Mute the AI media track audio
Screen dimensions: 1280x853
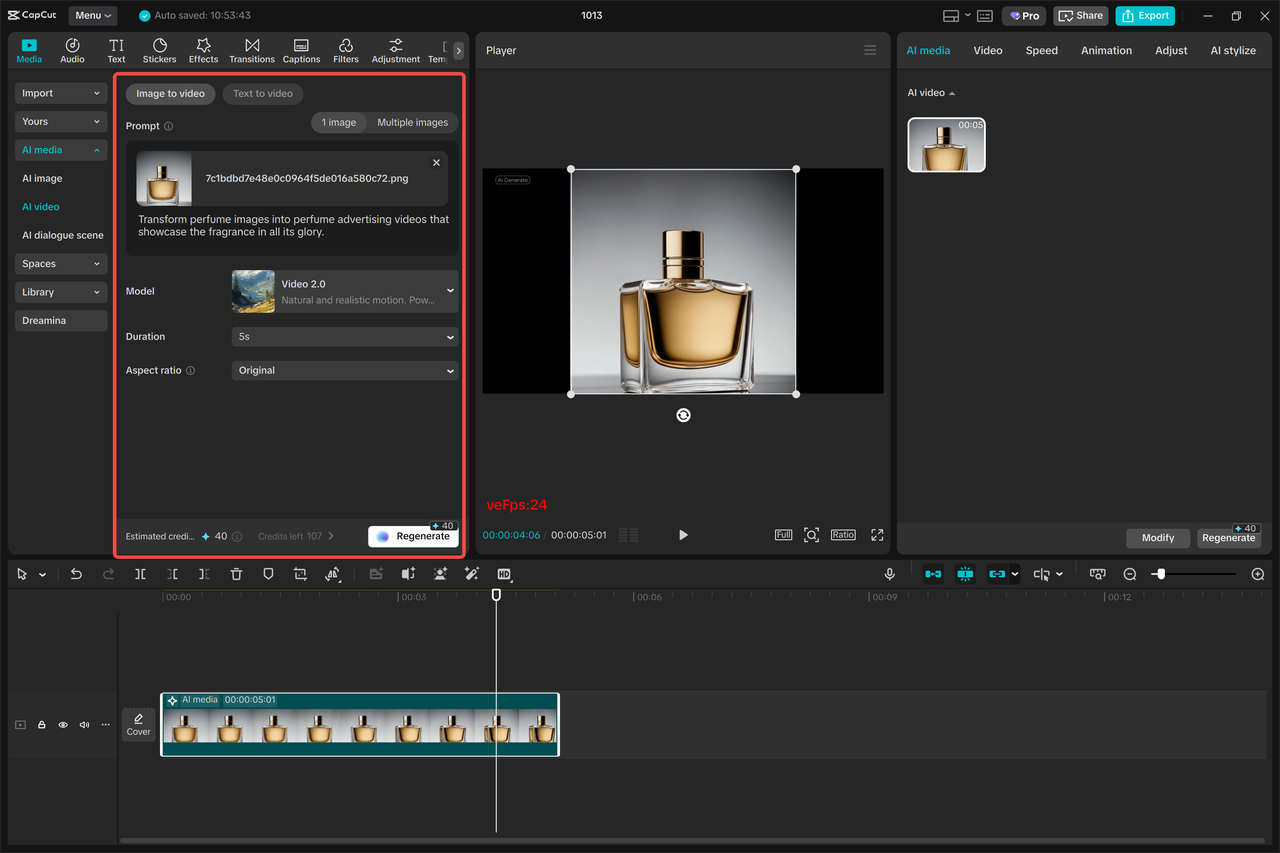84,724
